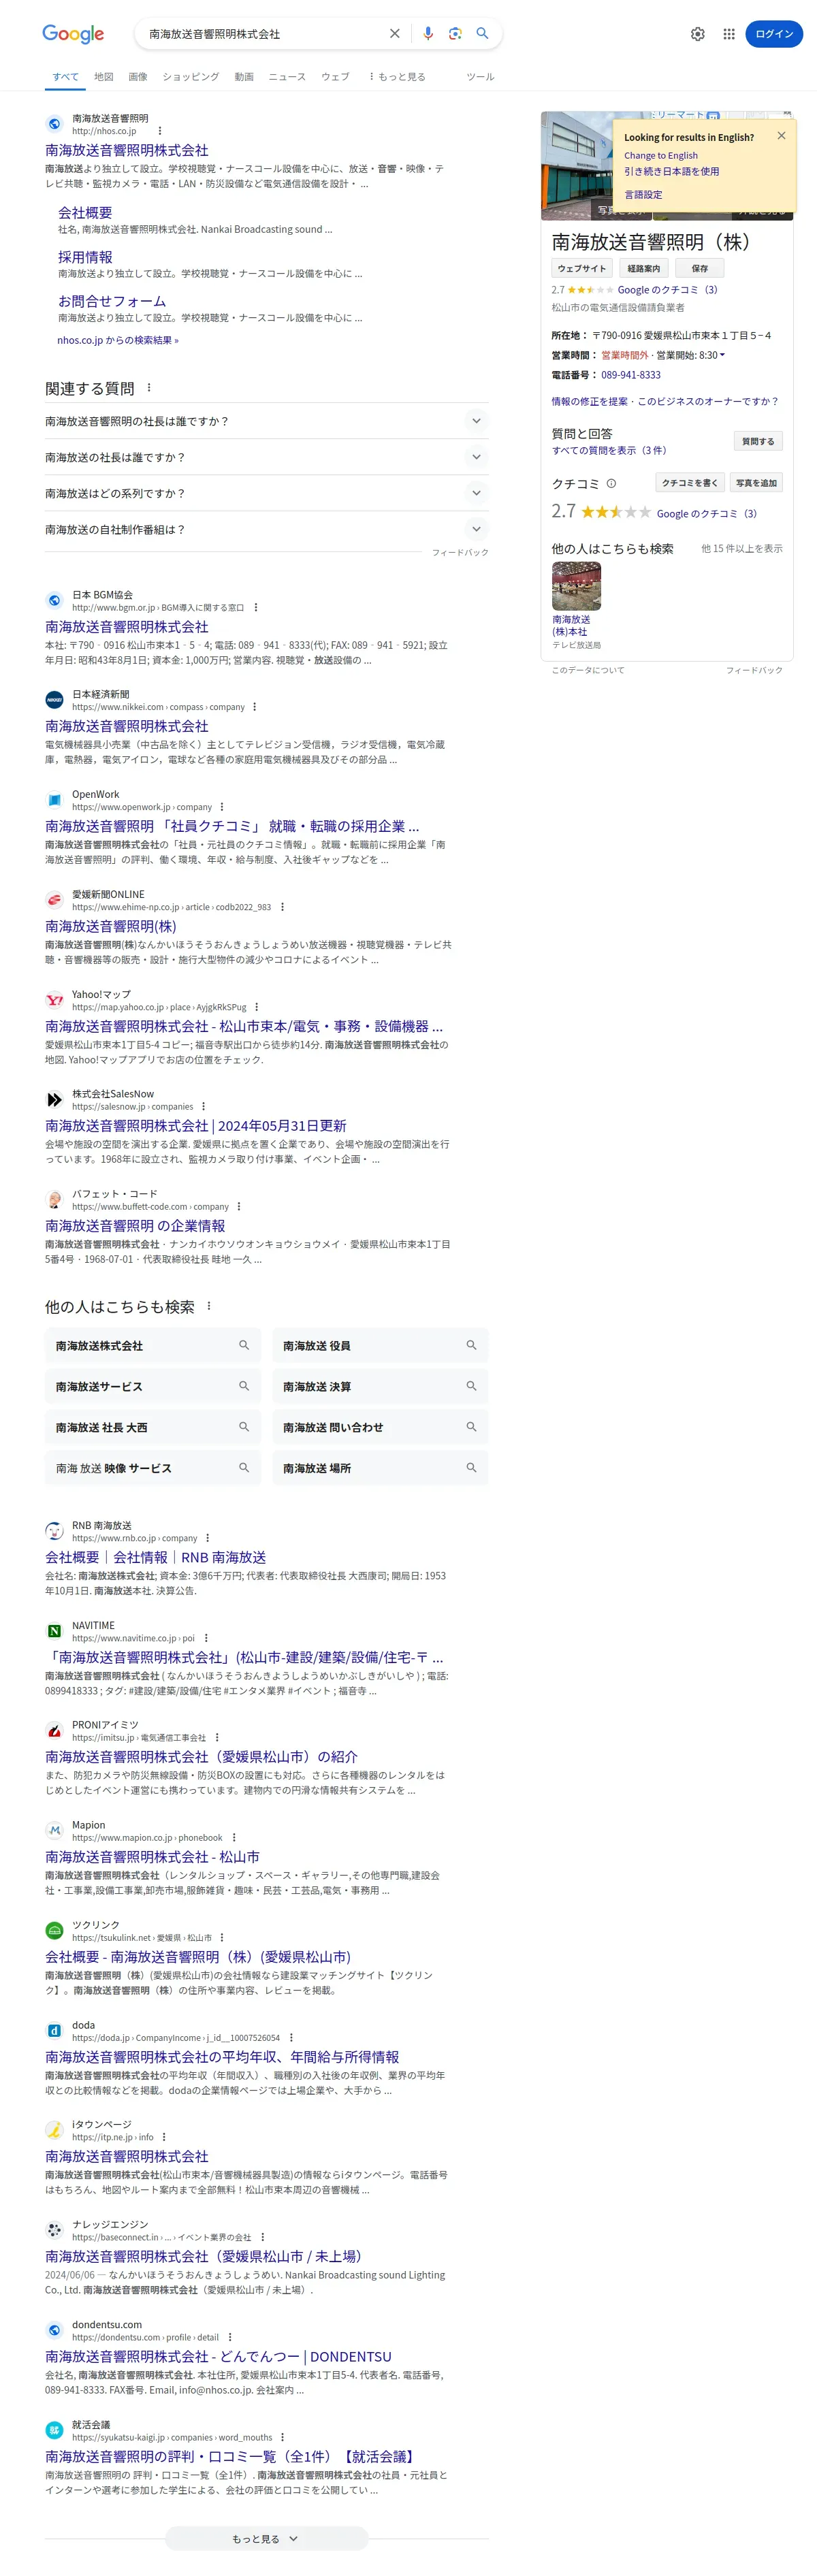
Task: Open the three-dot menu on the RNB 南海放送 result
Action: (x=208, y=1538)
